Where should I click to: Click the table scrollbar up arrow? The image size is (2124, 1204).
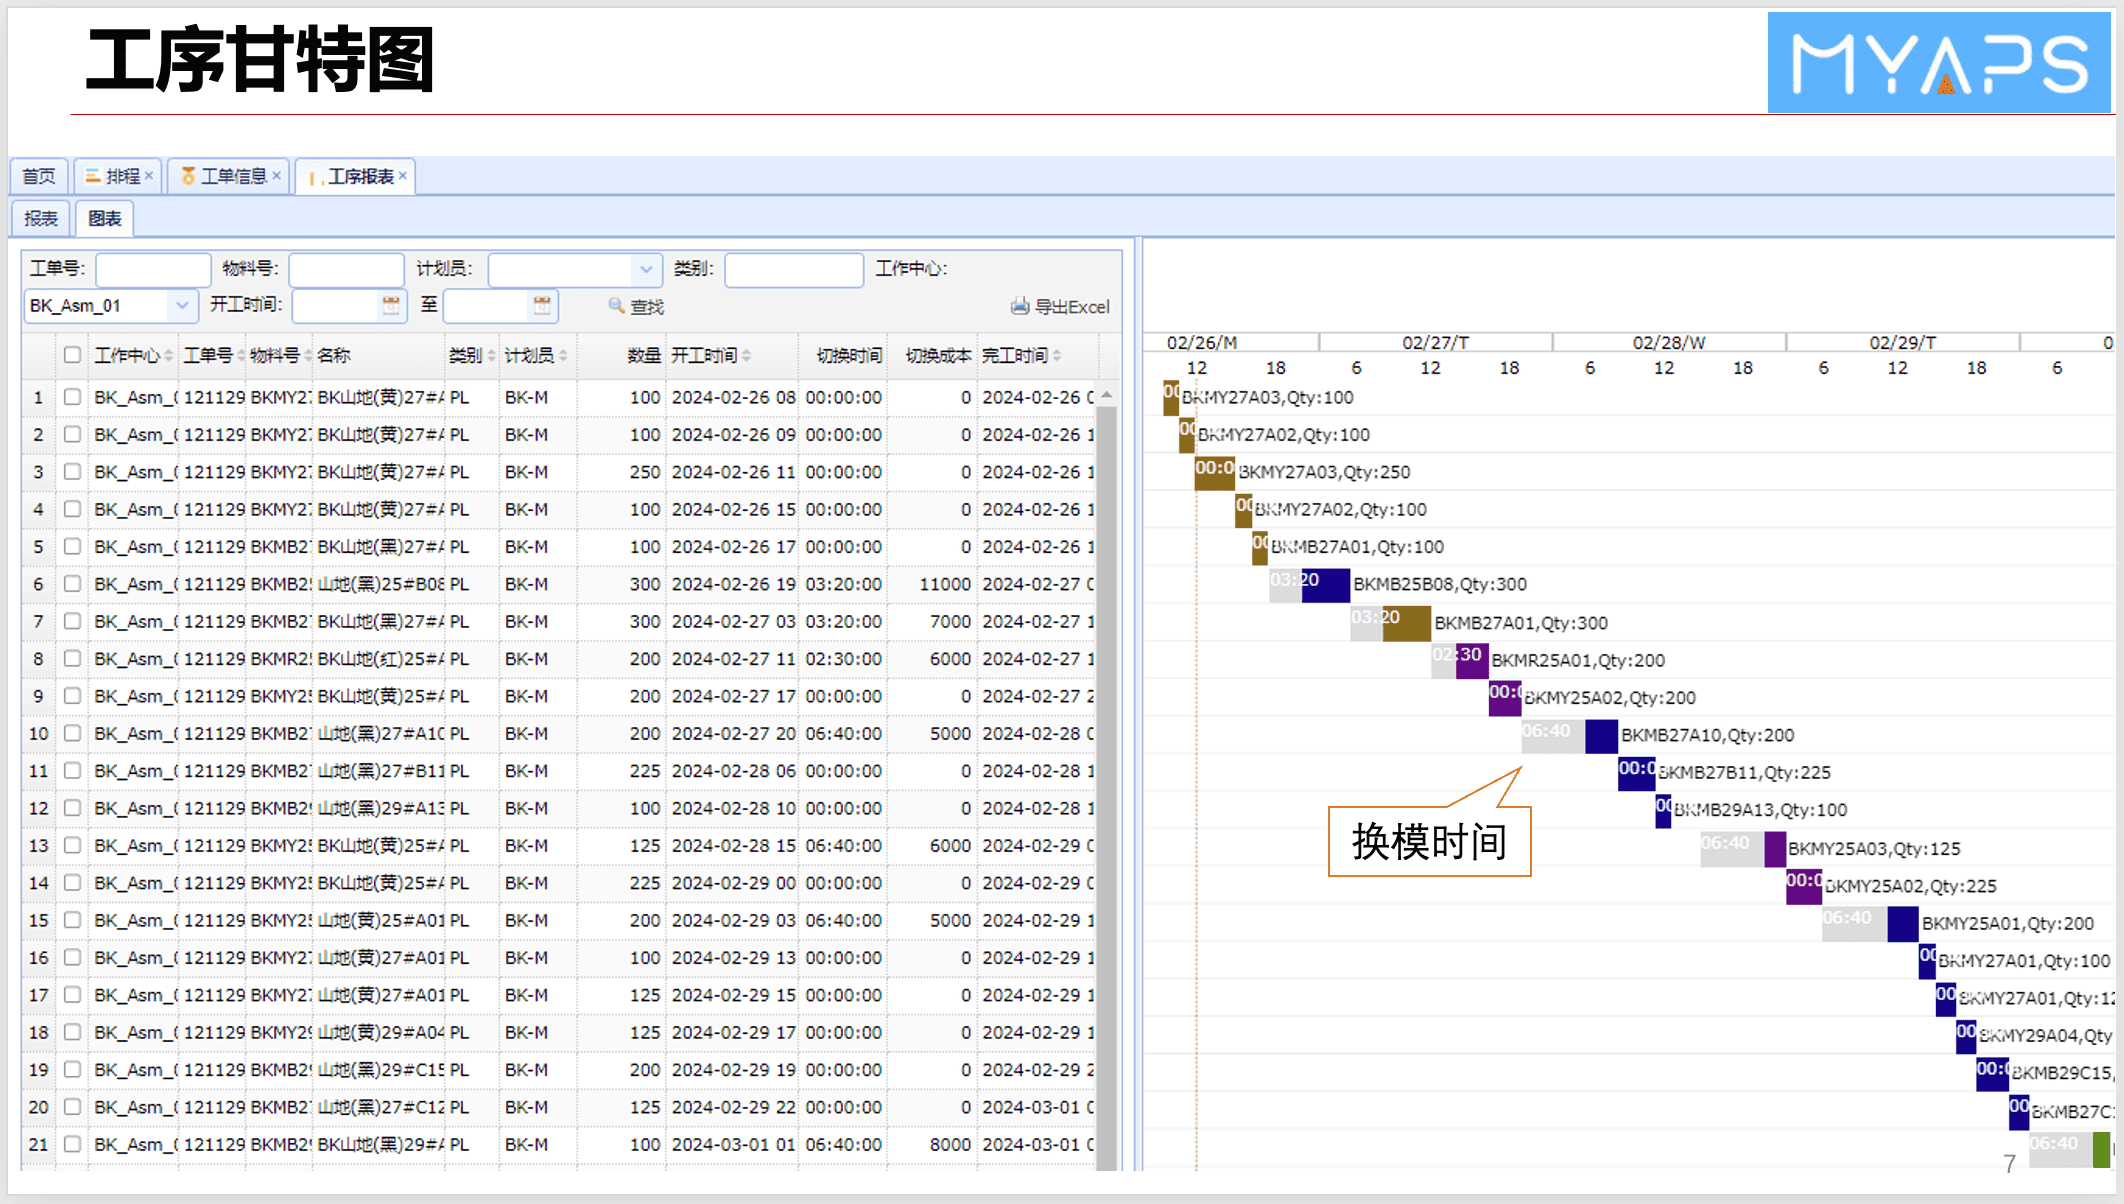[1106, 395]
